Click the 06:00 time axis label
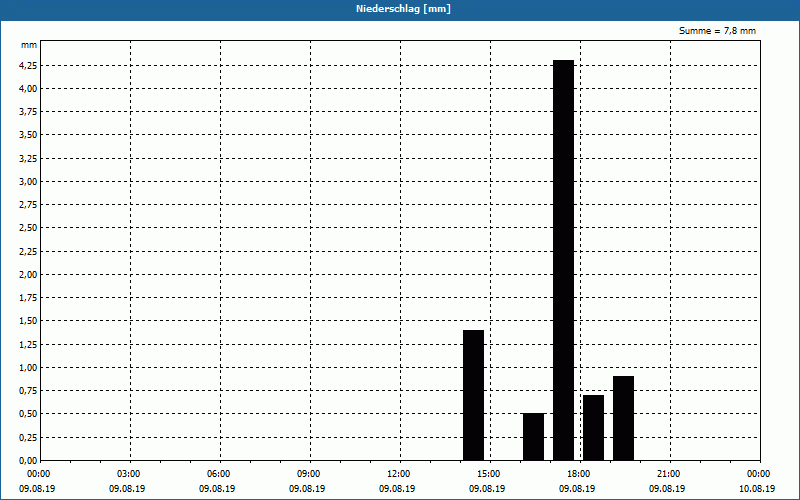 (218, 474)
